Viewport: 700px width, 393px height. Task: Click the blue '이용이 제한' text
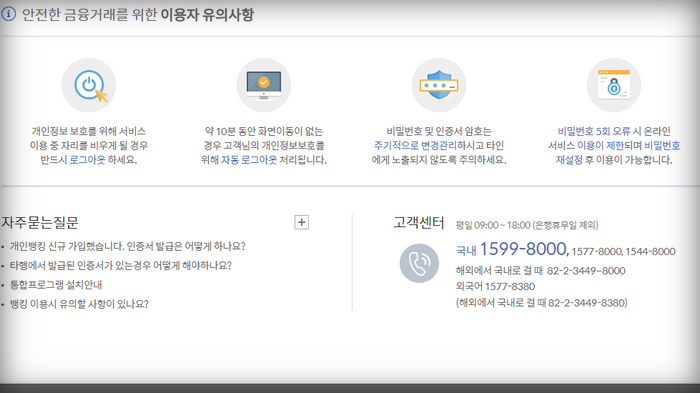tap(600, 146)
